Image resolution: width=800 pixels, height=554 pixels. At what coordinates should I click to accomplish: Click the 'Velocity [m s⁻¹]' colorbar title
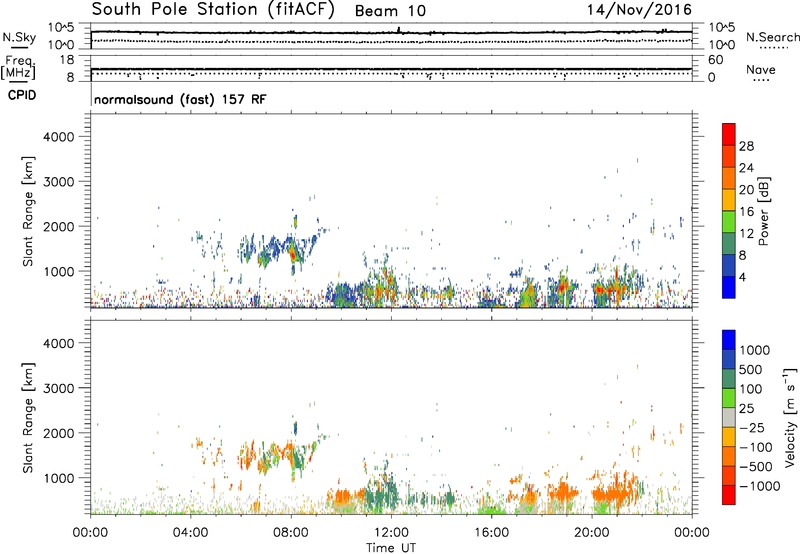pyautogui.click(x=790, y=417)
